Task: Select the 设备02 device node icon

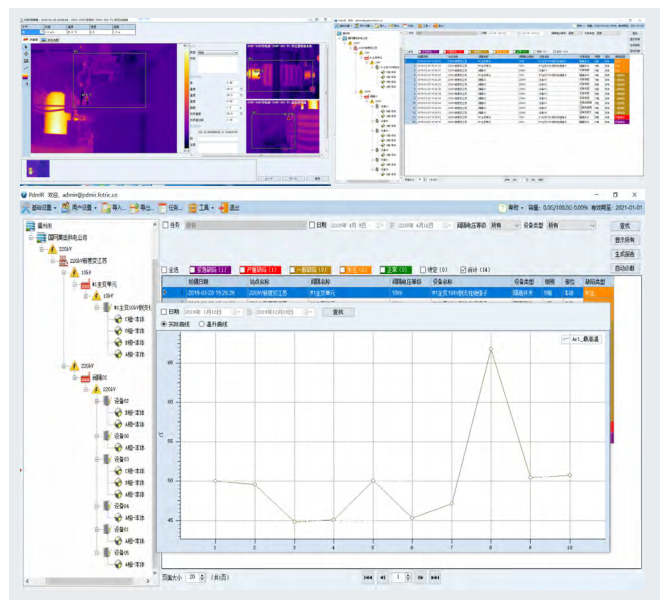Action: coord(107,400)
